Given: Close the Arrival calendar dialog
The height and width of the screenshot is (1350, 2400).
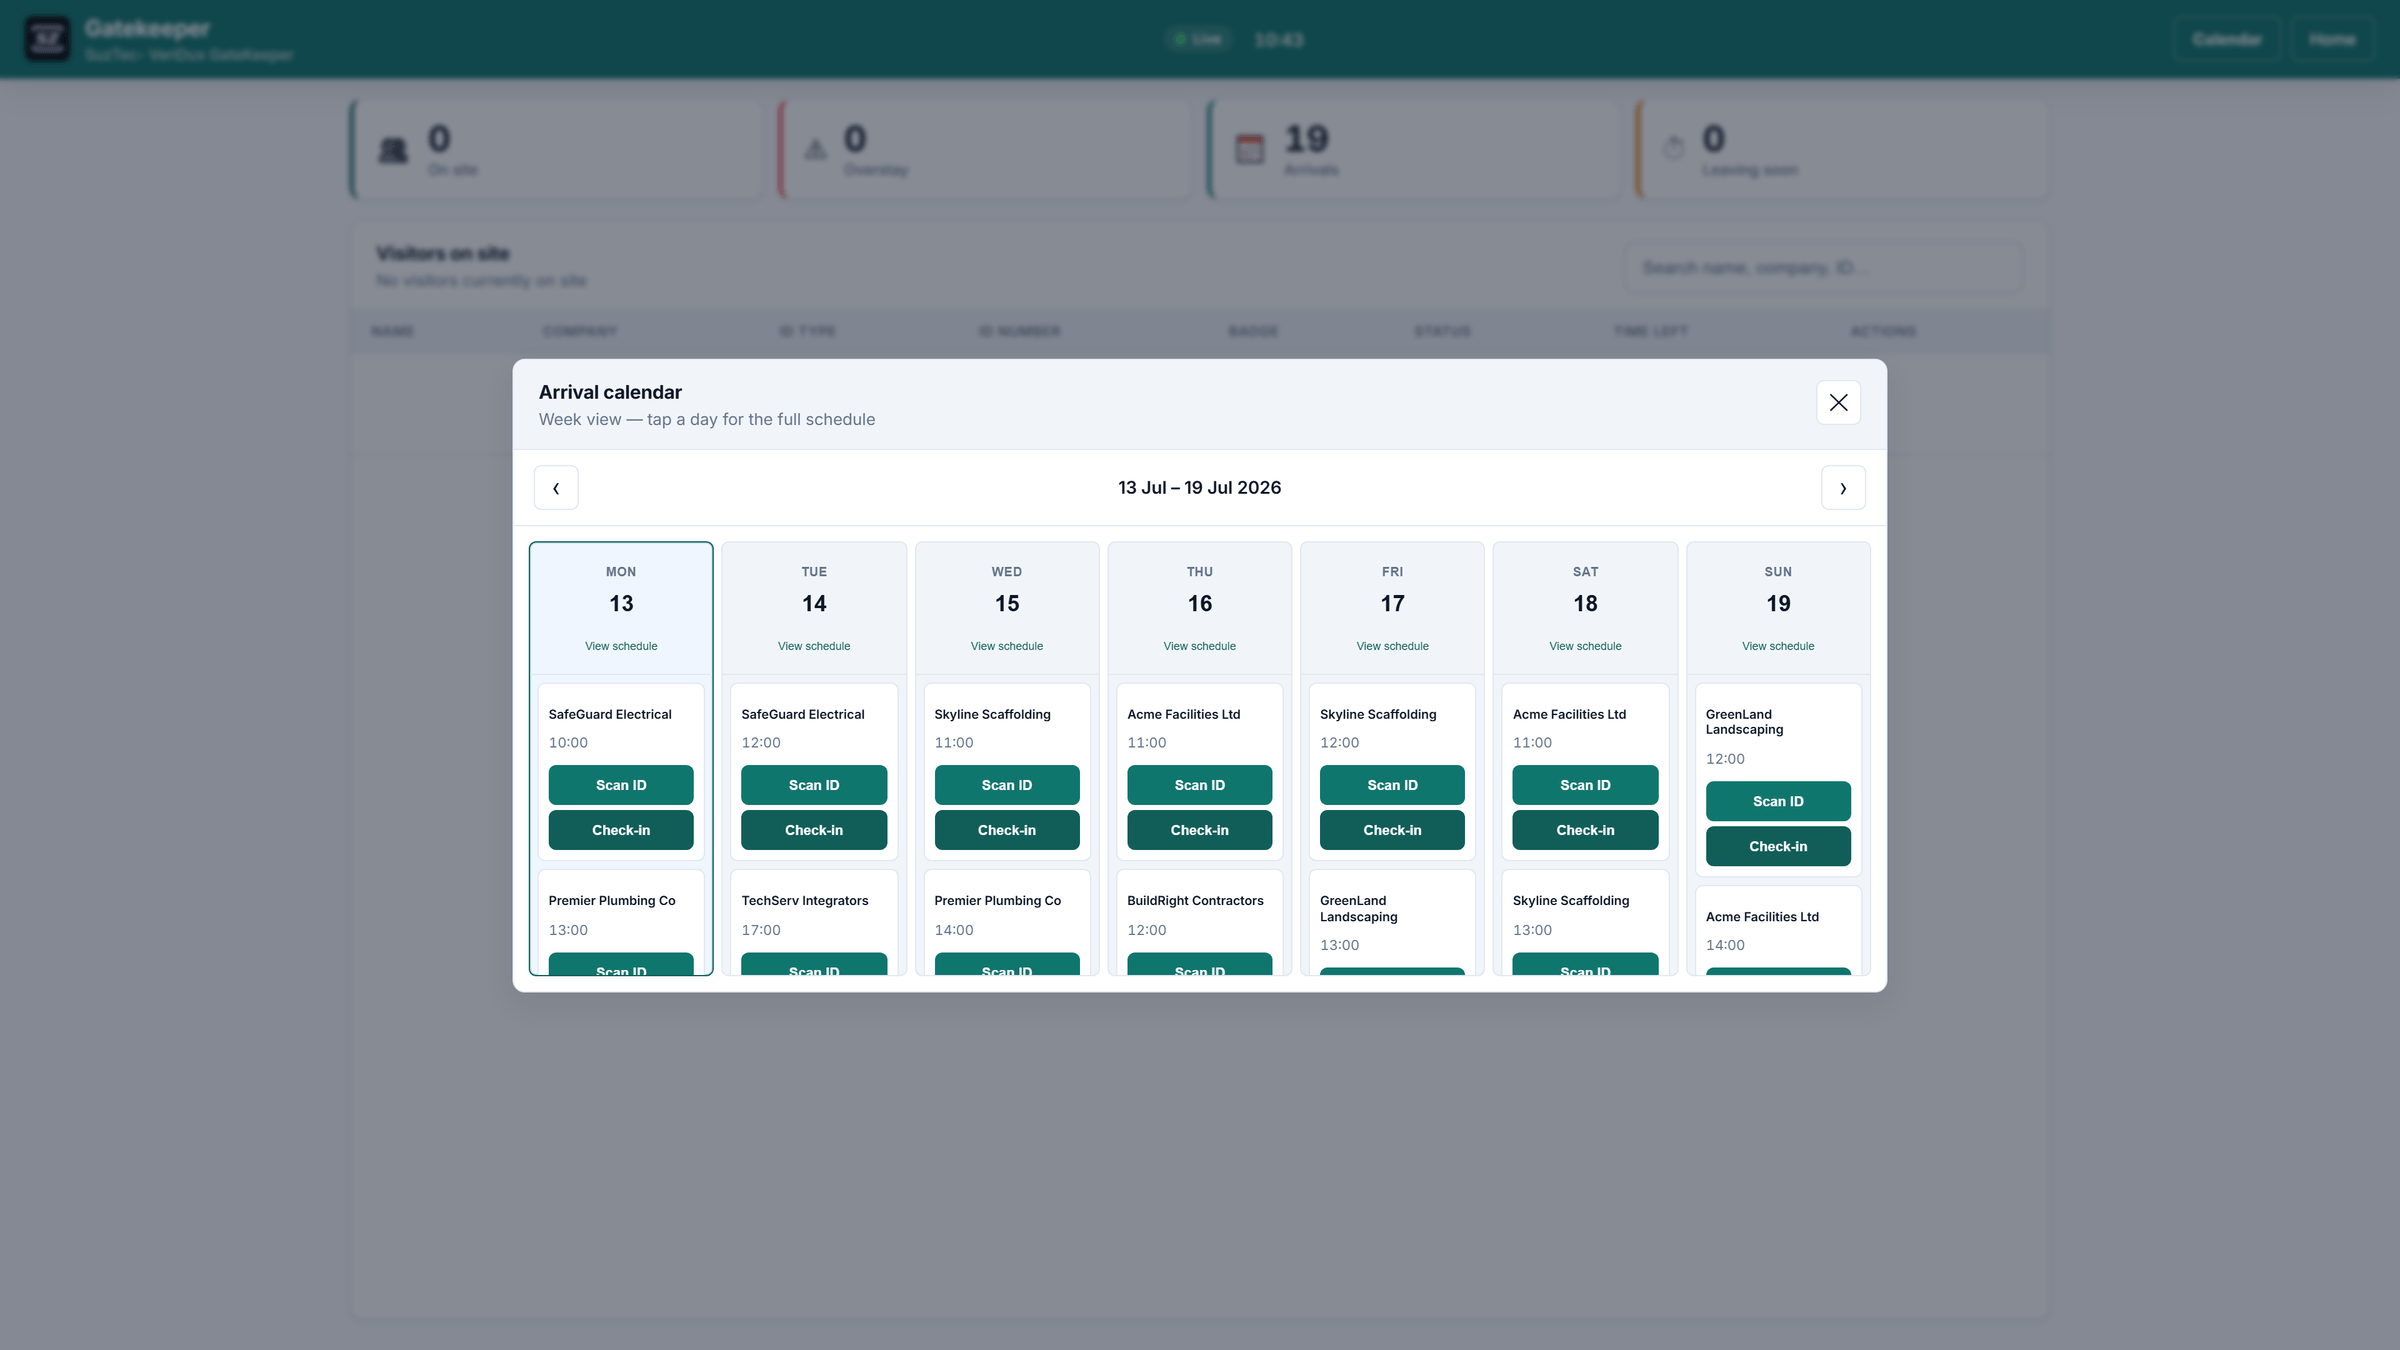Looking at the screenshot, I should click(1838, 402).
